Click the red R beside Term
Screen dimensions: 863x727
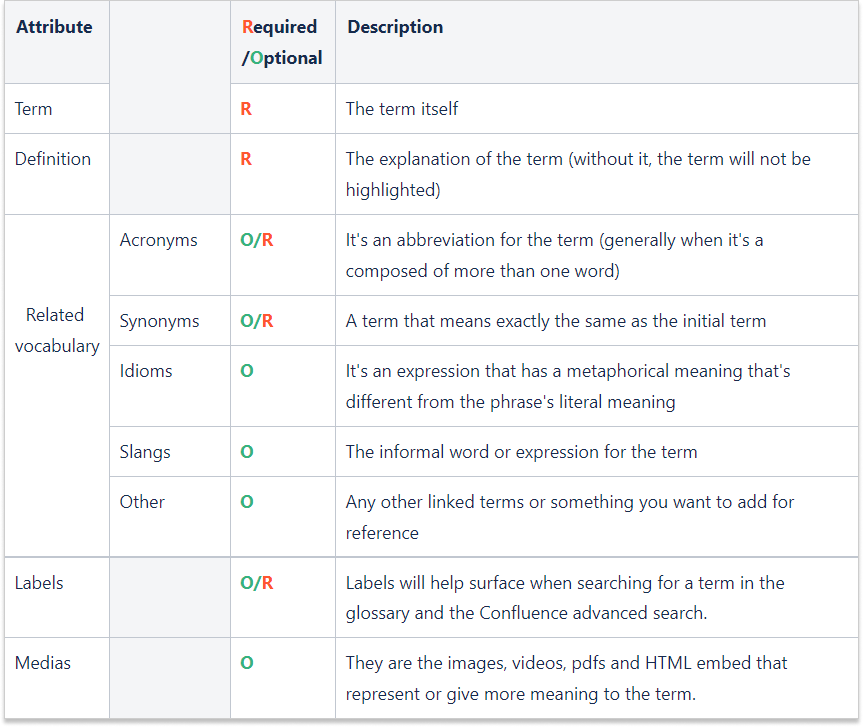tap(246, 108)
